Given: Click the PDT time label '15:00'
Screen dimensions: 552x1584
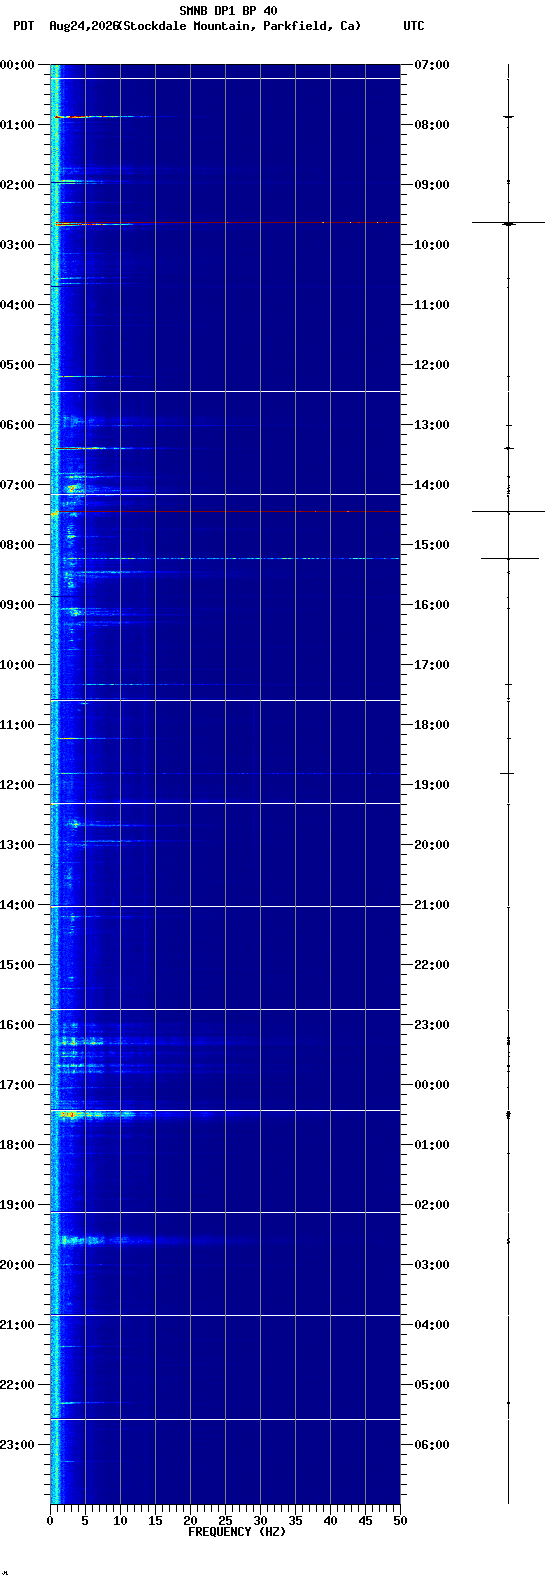Looking at the screenshot, I should point(17,965).
